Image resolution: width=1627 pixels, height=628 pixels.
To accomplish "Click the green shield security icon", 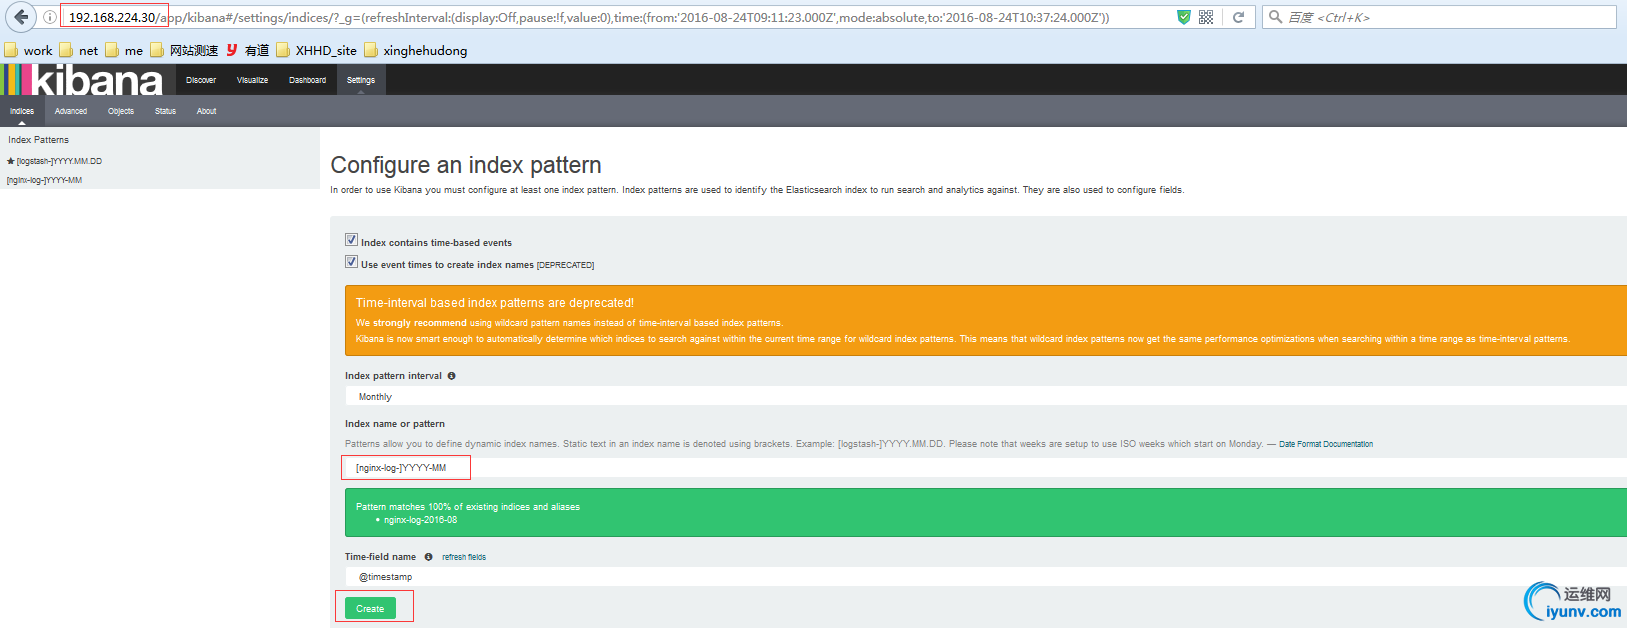I will [1184, 17].
